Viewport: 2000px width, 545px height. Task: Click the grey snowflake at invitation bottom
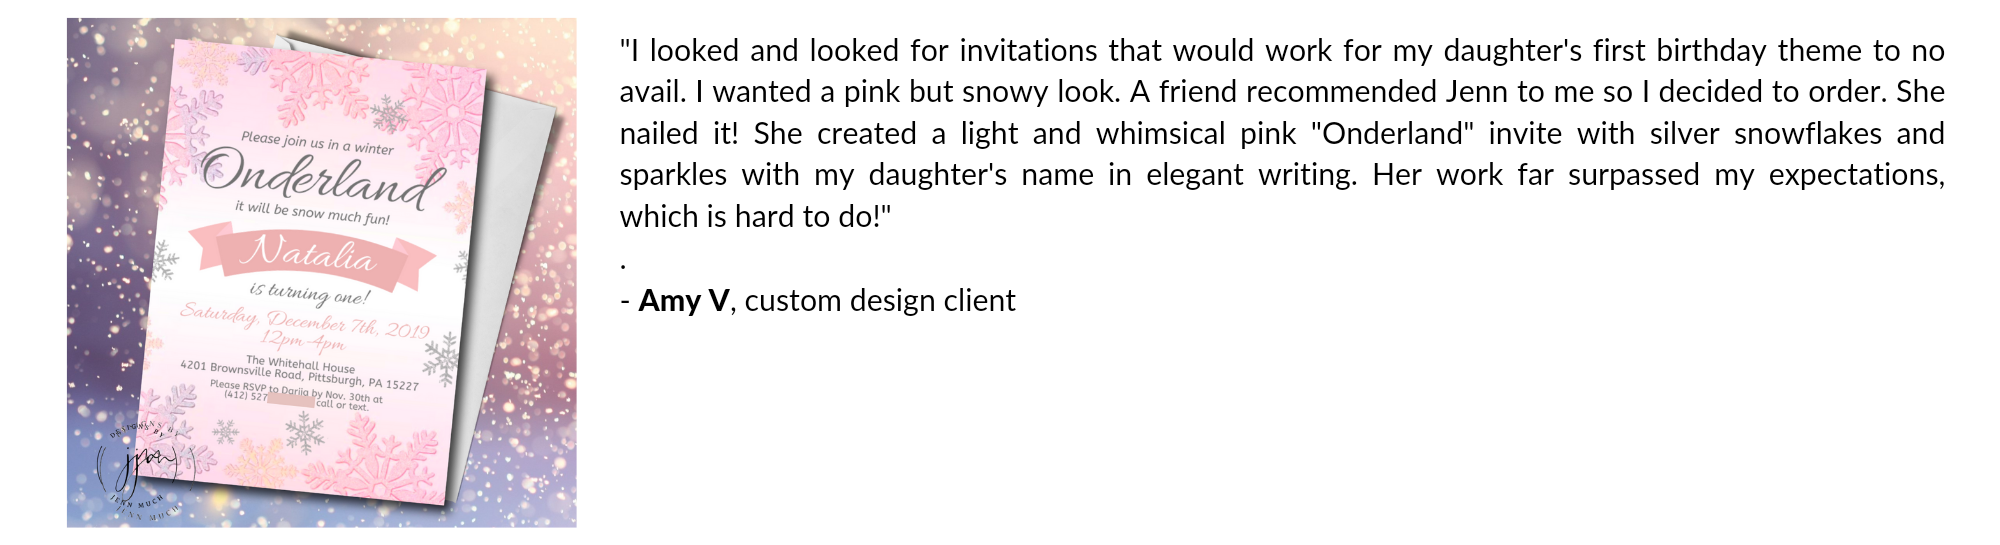[x=304, y=433]
